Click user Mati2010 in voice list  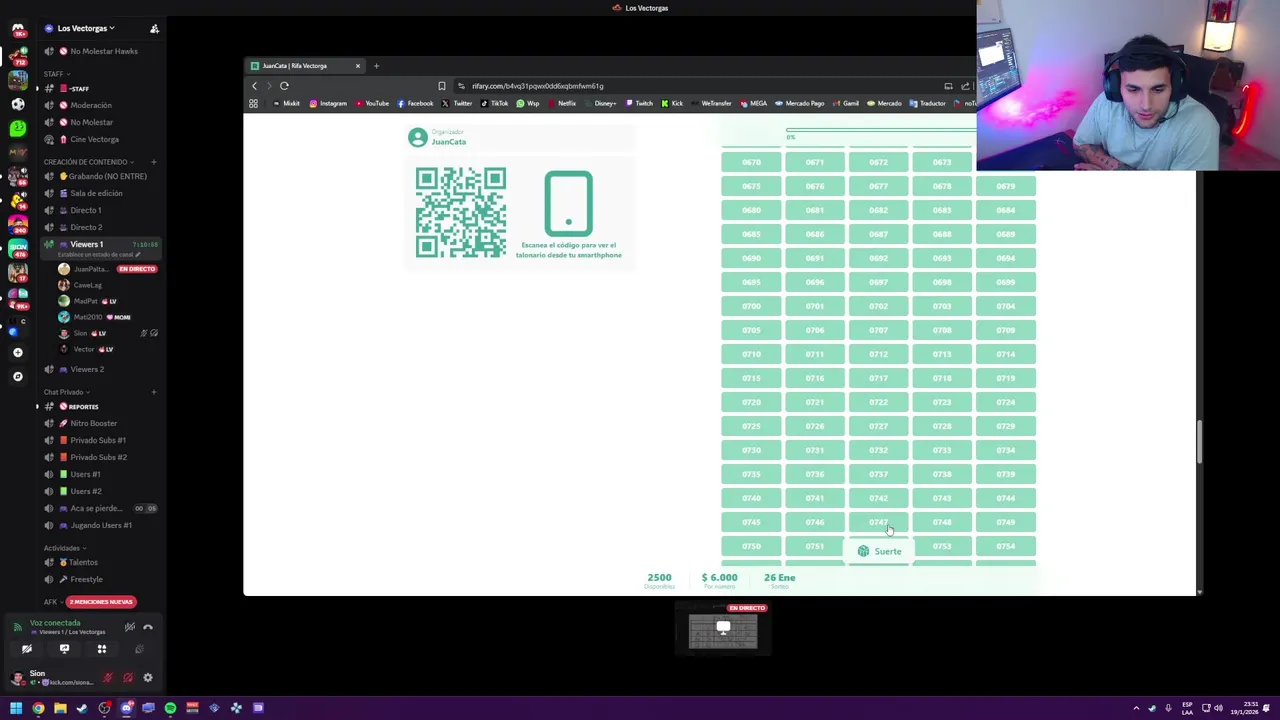point(106,317)
